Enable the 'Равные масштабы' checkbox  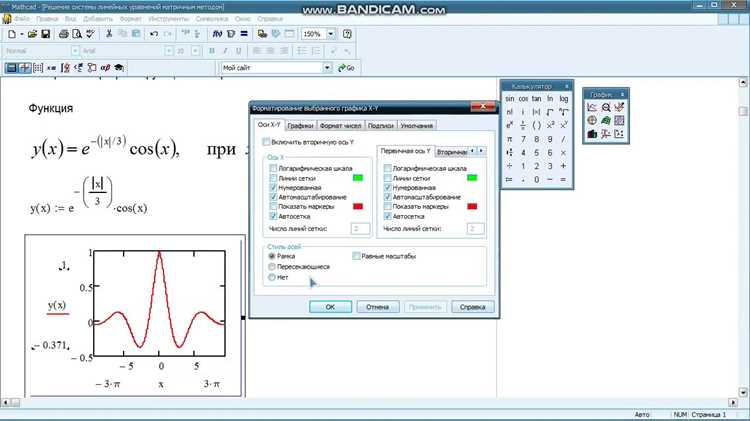(356, 256)
